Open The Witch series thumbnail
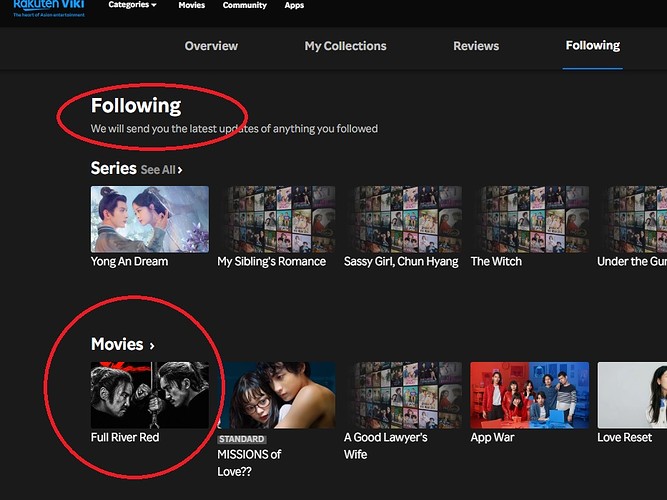This screenshot has height=500, width=667. [x=530, y=219]
